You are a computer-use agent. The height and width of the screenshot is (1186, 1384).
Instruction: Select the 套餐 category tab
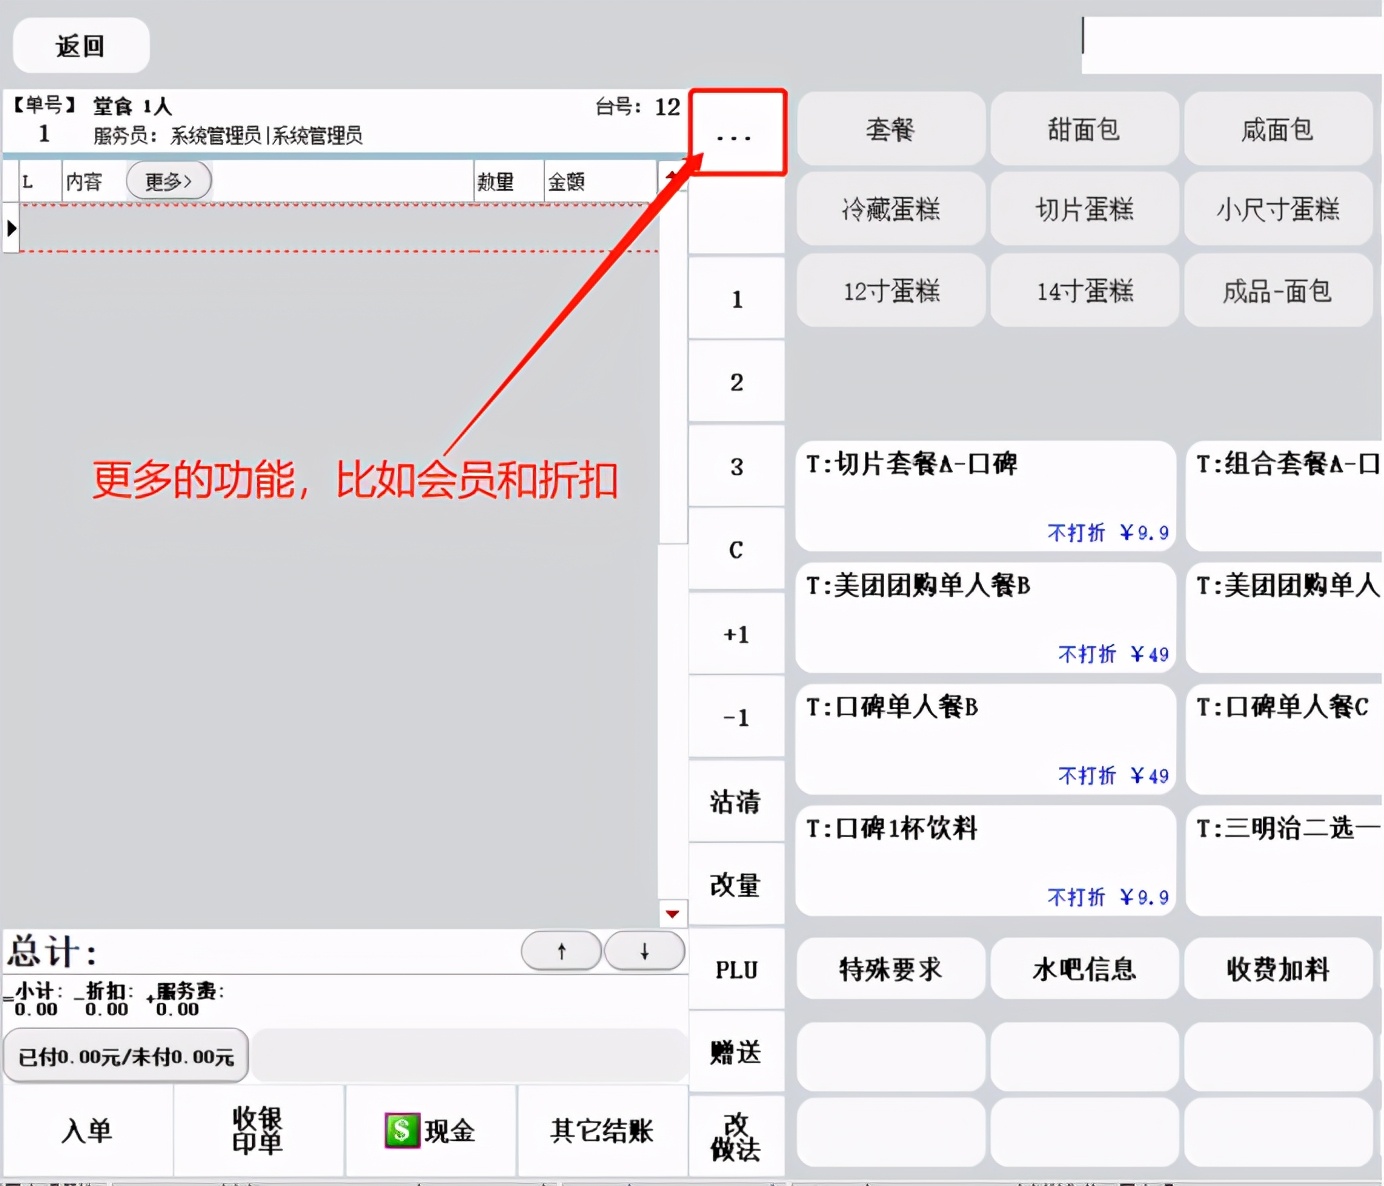(890, 129)
